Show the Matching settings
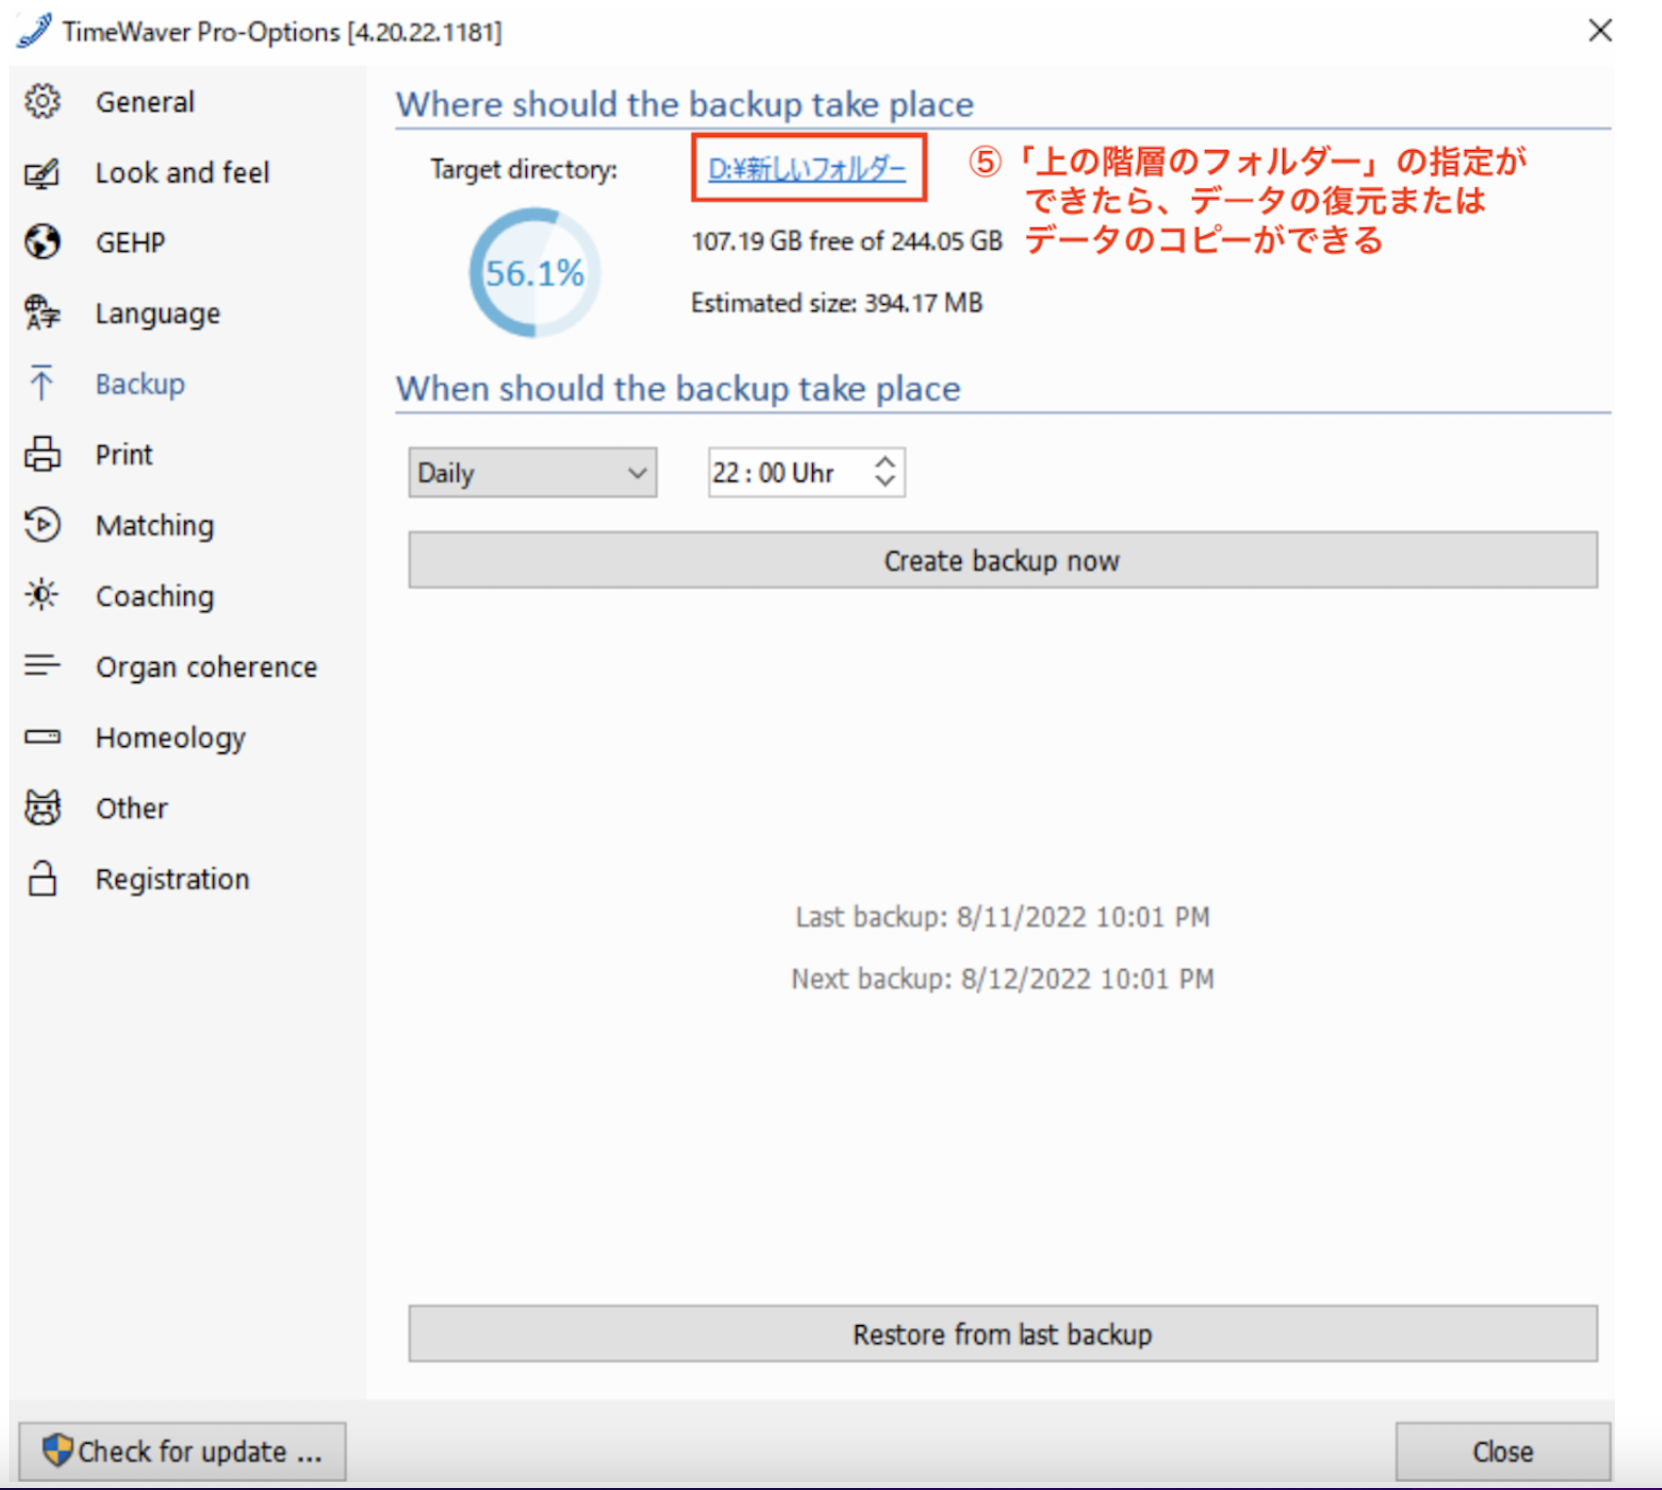Viewport: 1662px width, 1490px height. 155,526
